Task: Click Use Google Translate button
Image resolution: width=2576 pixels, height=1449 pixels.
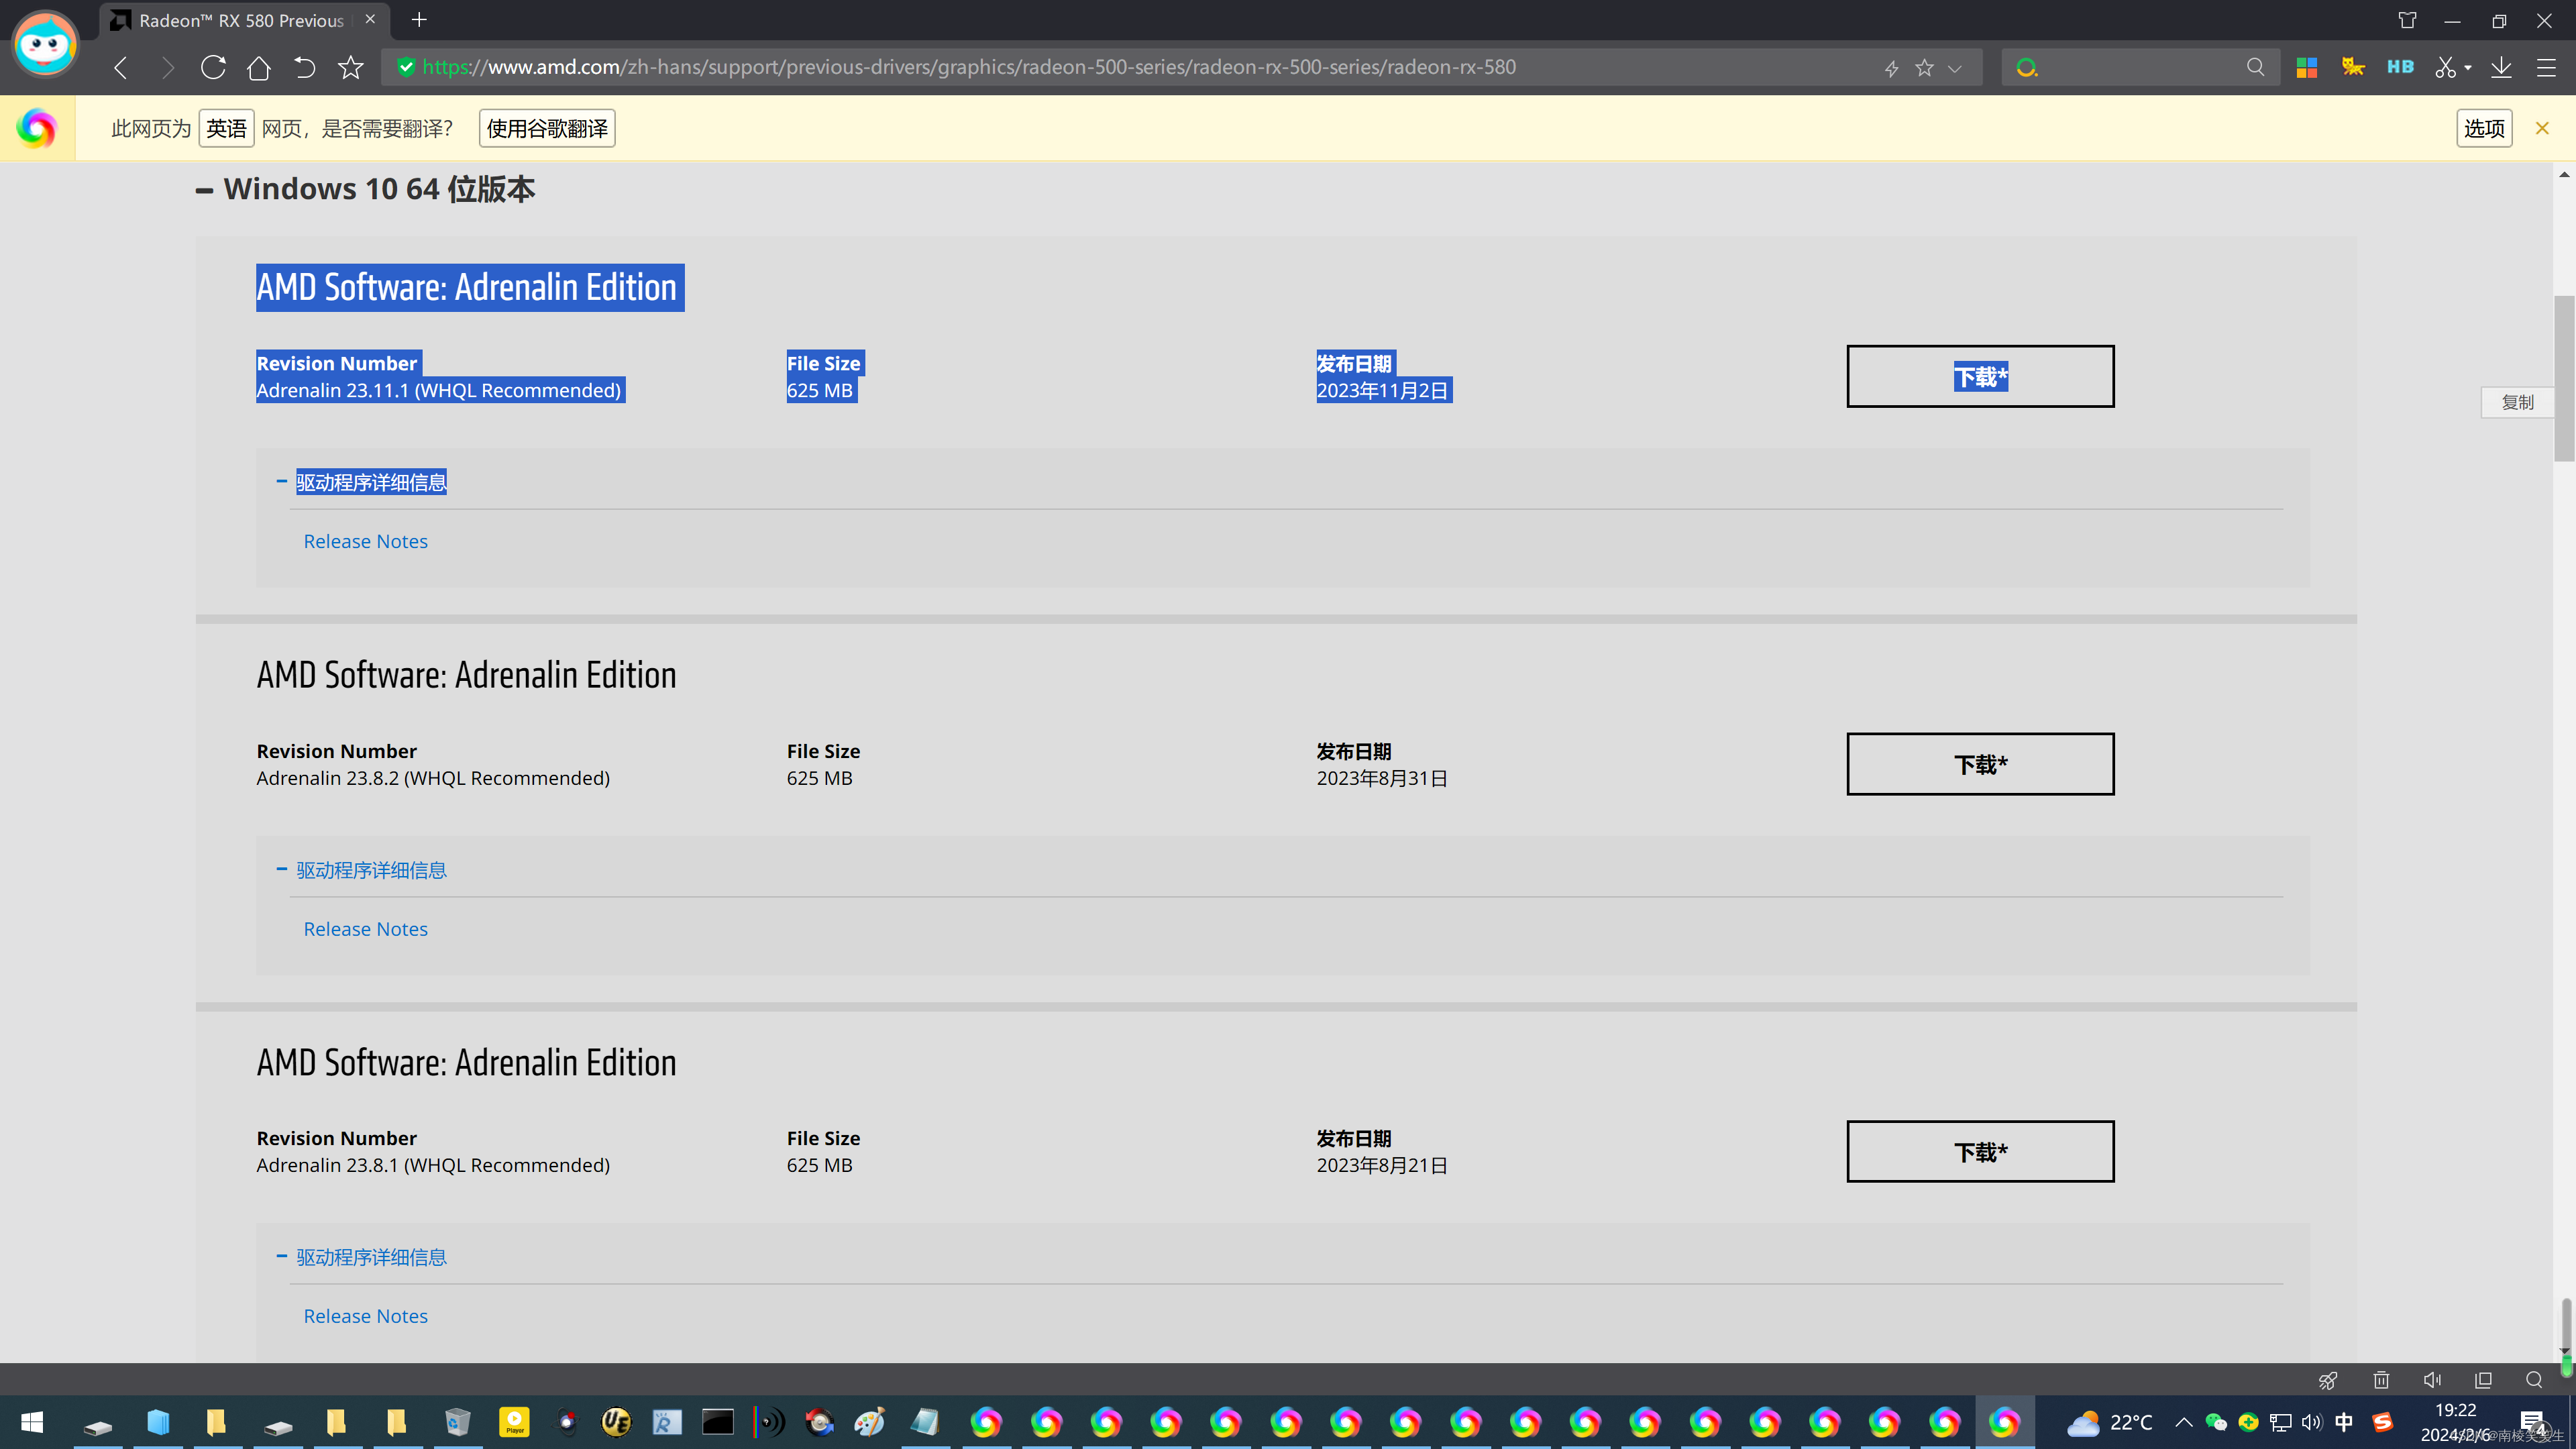Action: (x=546, y=128)
